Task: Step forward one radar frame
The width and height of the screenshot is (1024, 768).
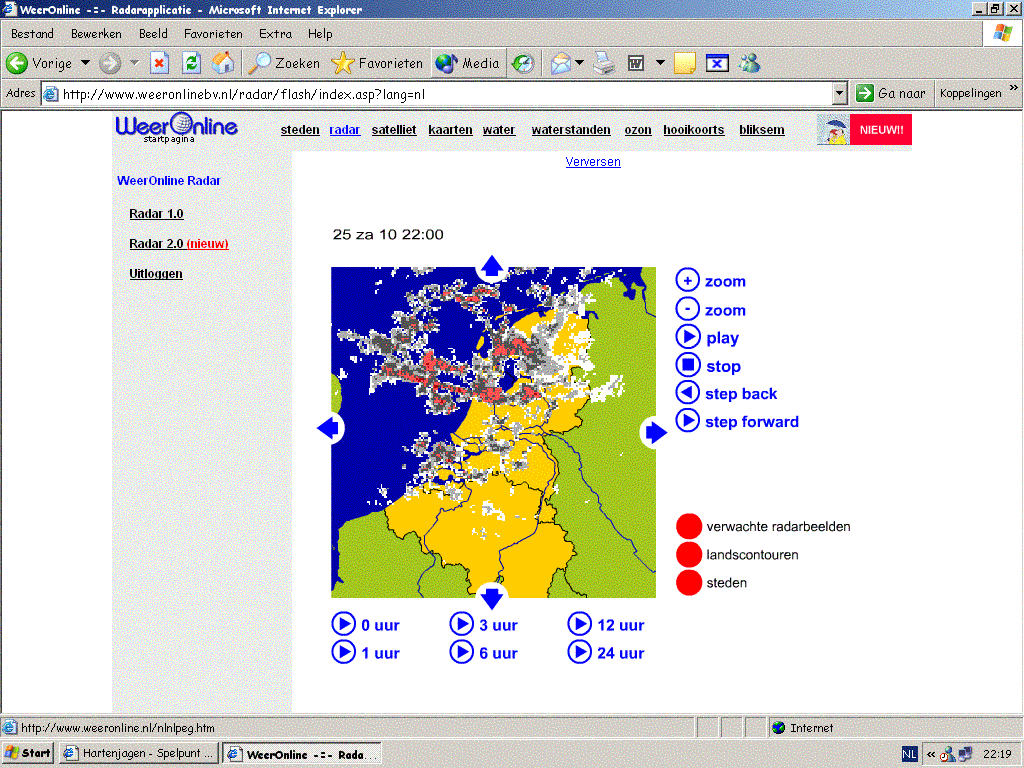Action: pyautogui.click(x=687, y=421)
